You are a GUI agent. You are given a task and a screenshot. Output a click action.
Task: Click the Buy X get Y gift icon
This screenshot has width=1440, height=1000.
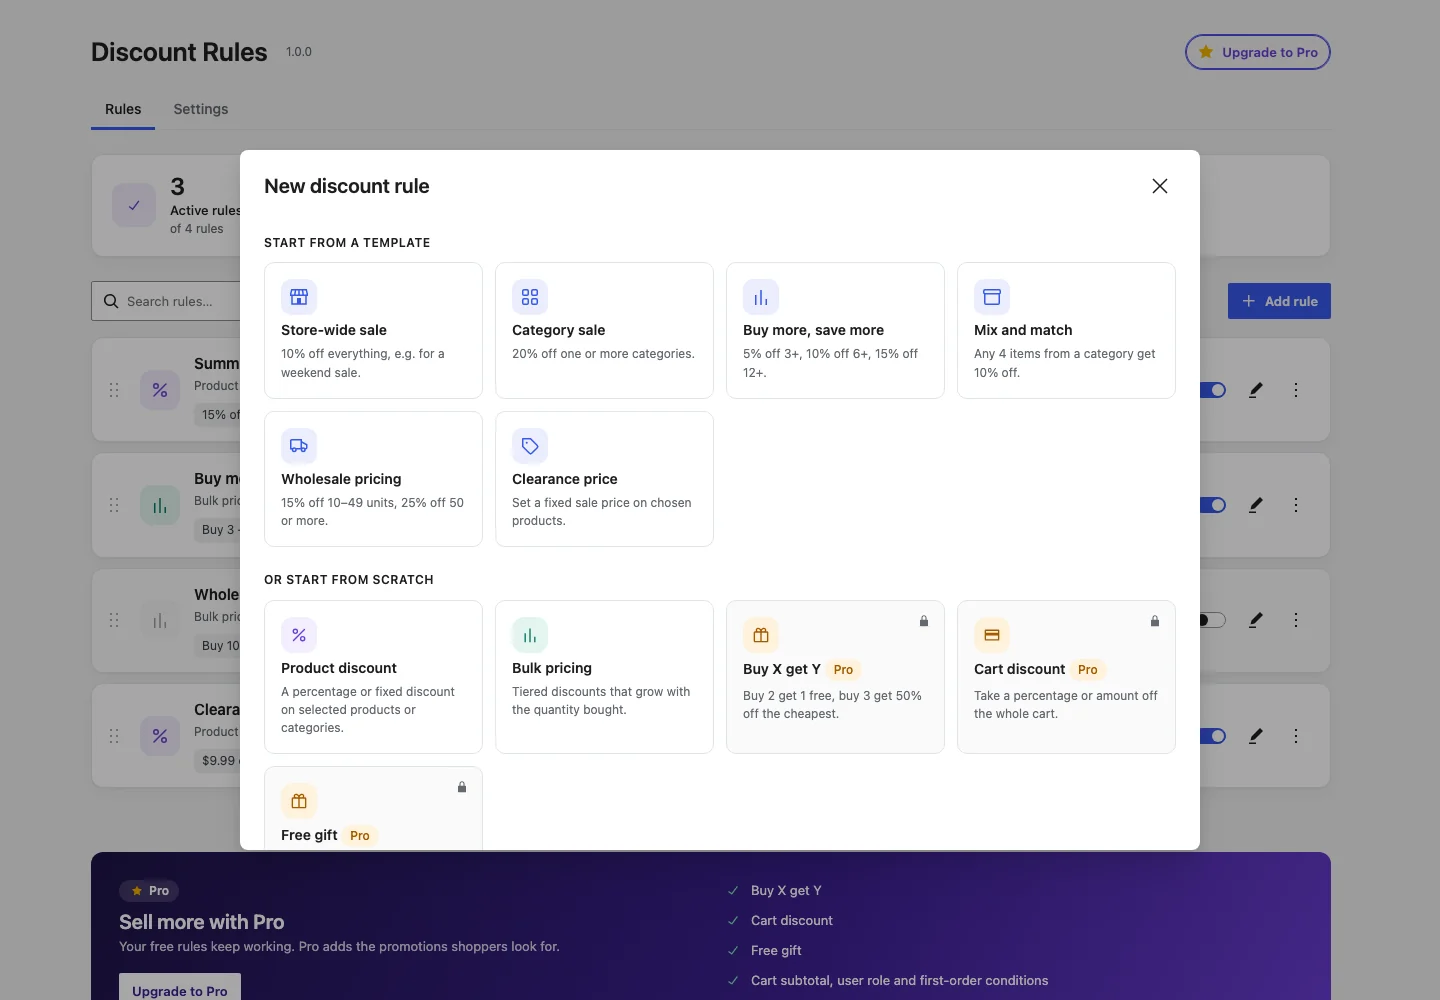coord(761,635)
